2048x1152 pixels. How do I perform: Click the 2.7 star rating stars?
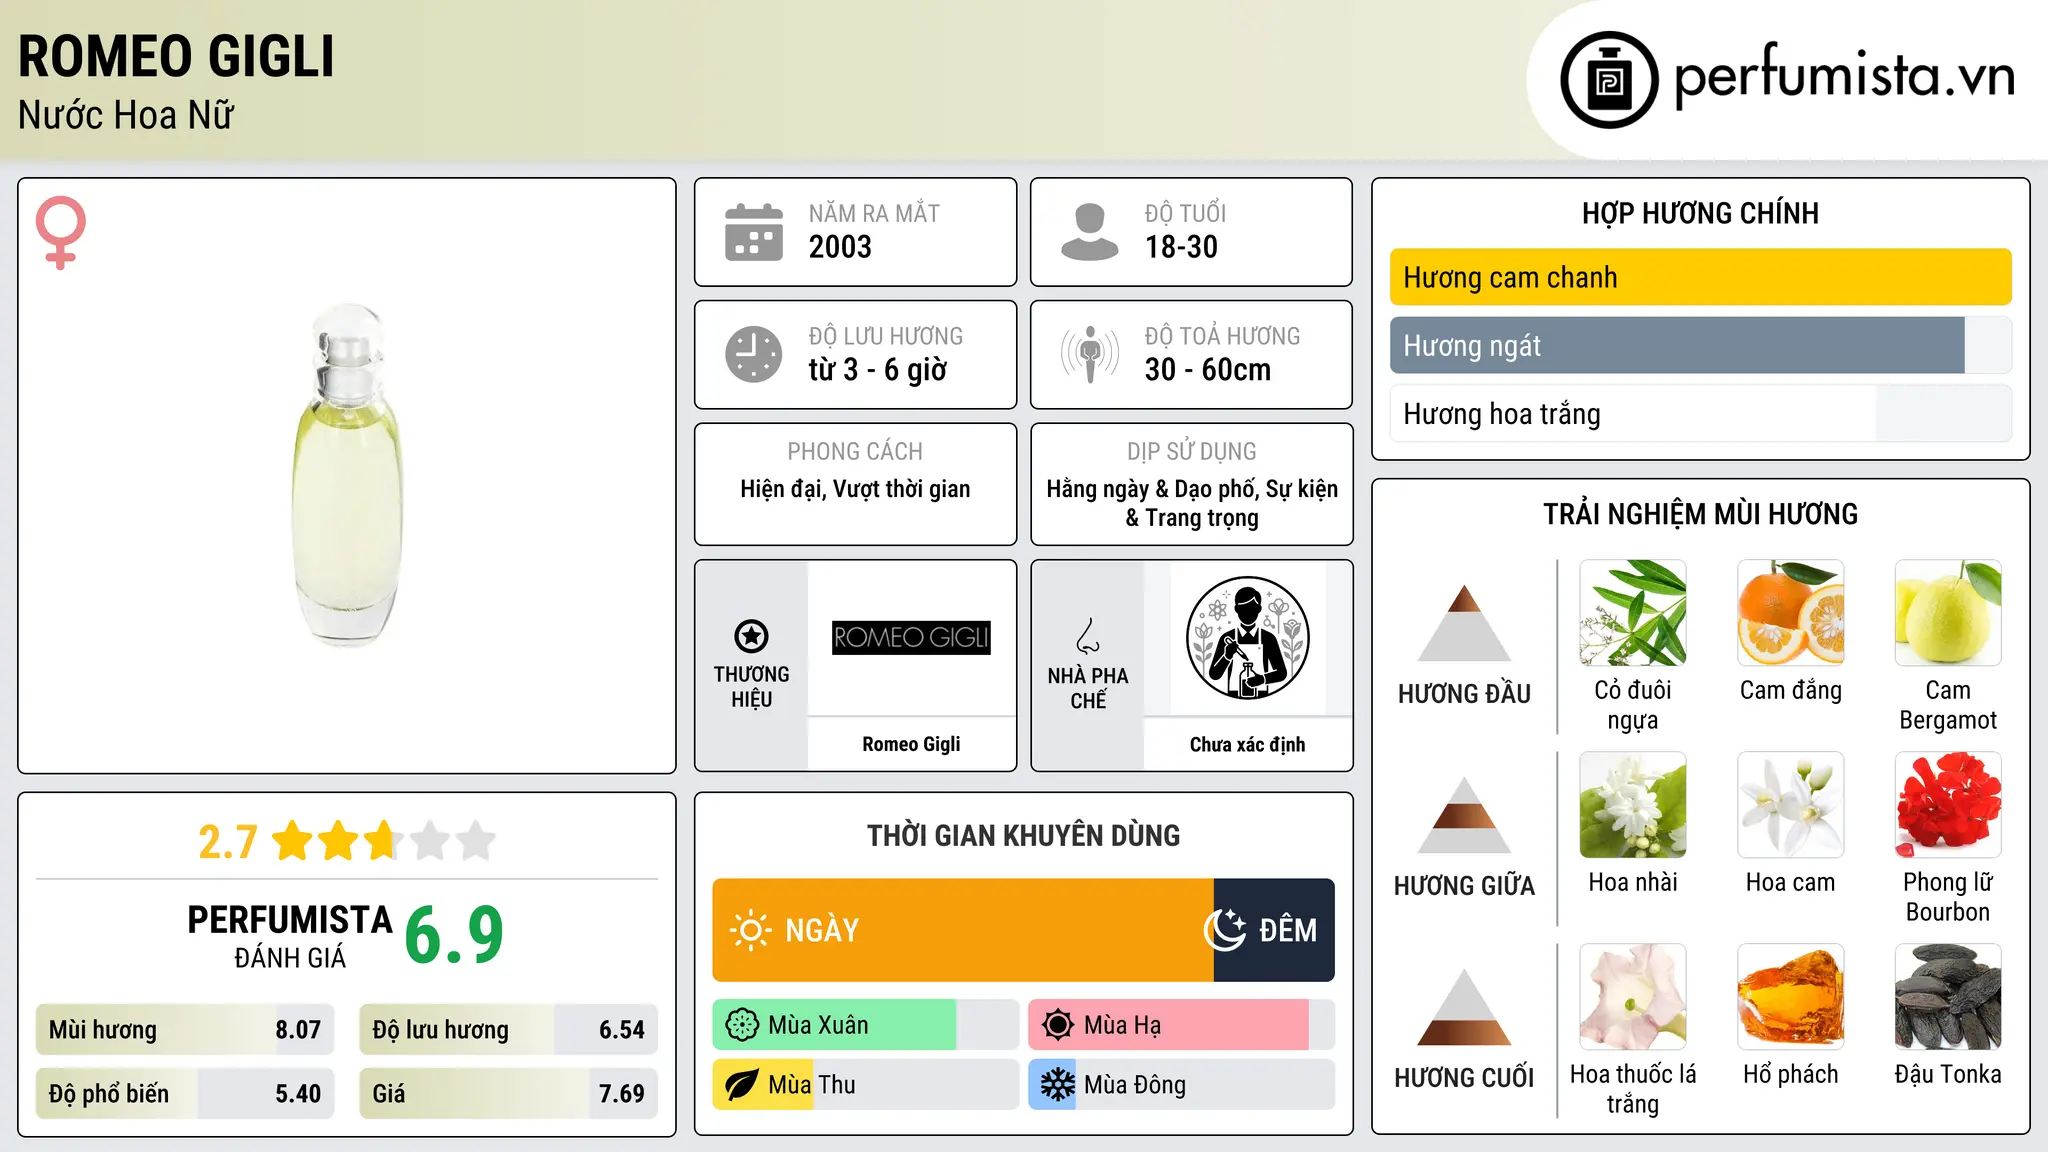pyautogui.click(x=384, y=841)
